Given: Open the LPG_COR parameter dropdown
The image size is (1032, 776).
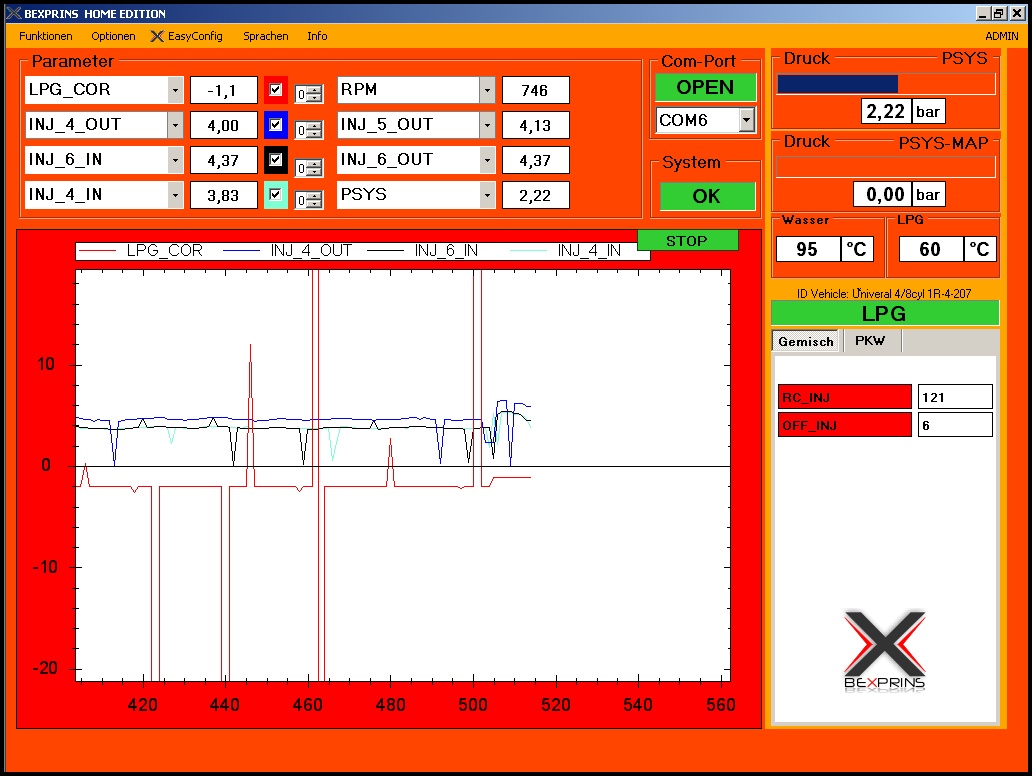Looking at the screenshot, I should point(176,90).
